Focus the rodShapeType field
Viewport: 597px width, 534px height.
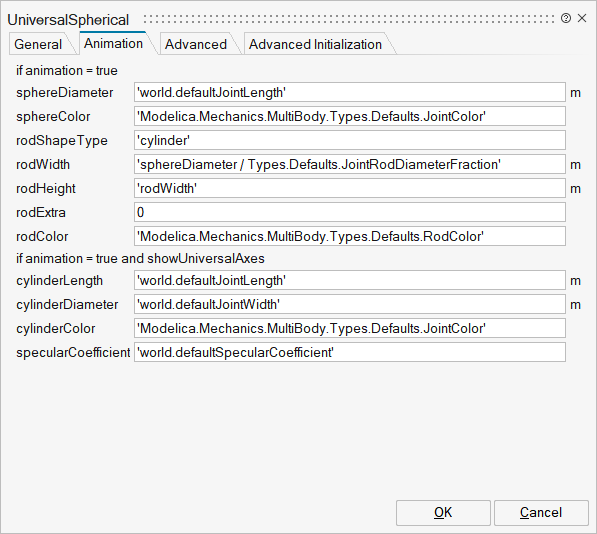coord(350,140)
